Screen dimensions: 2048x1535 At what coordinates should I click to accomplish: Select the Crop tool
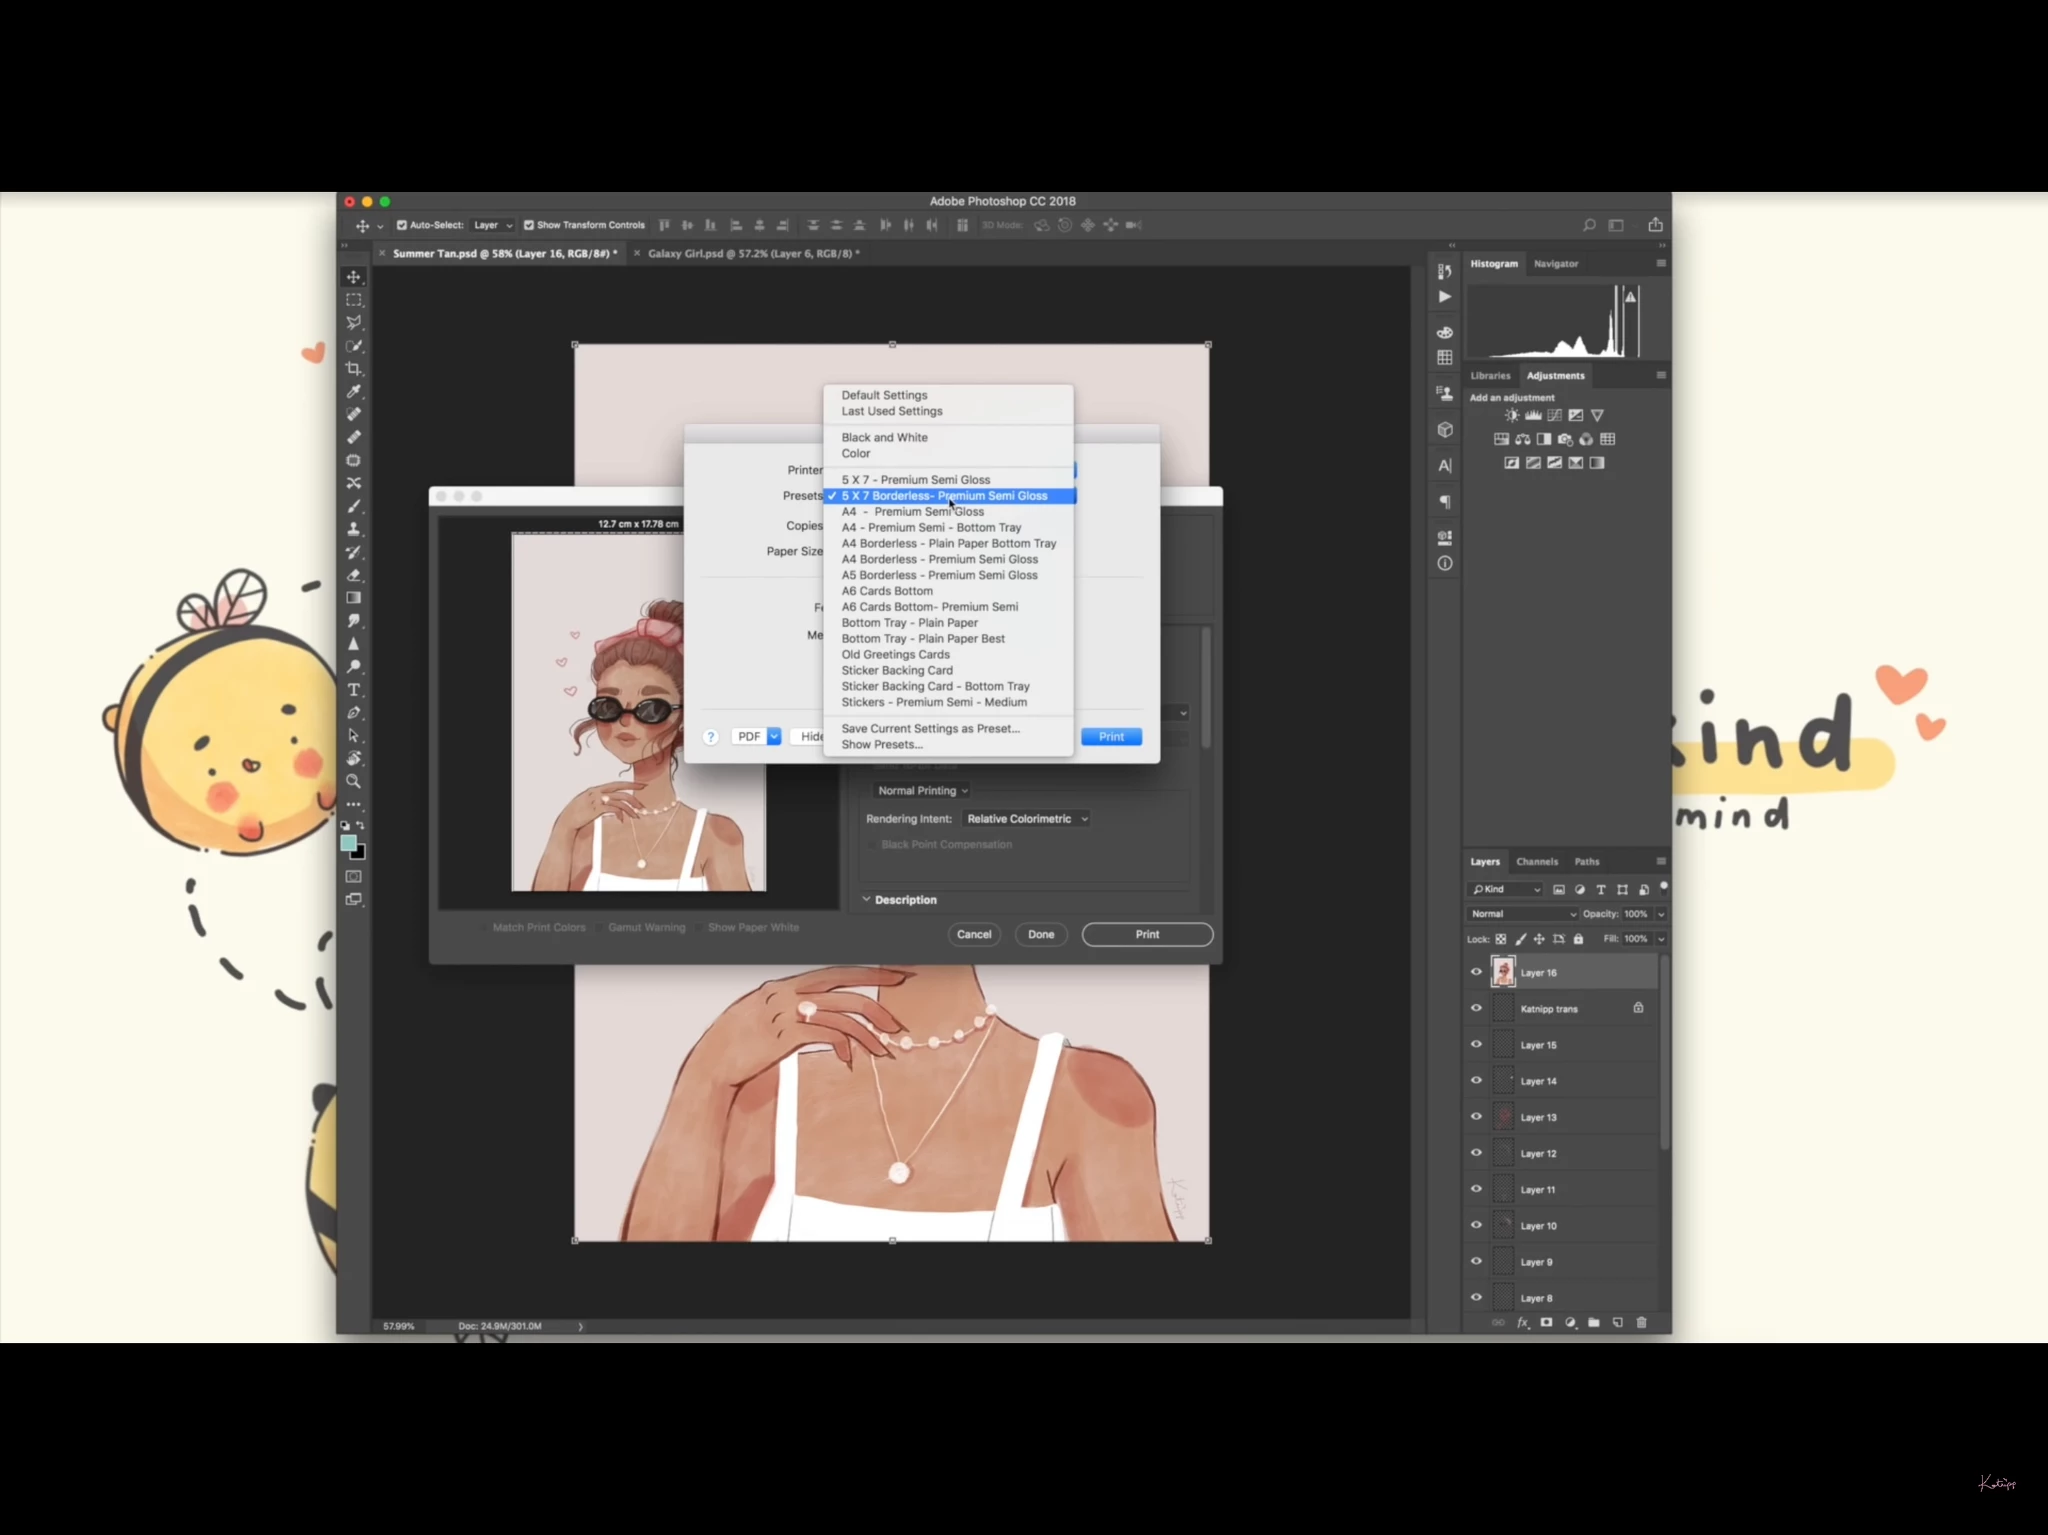(354, 369)
